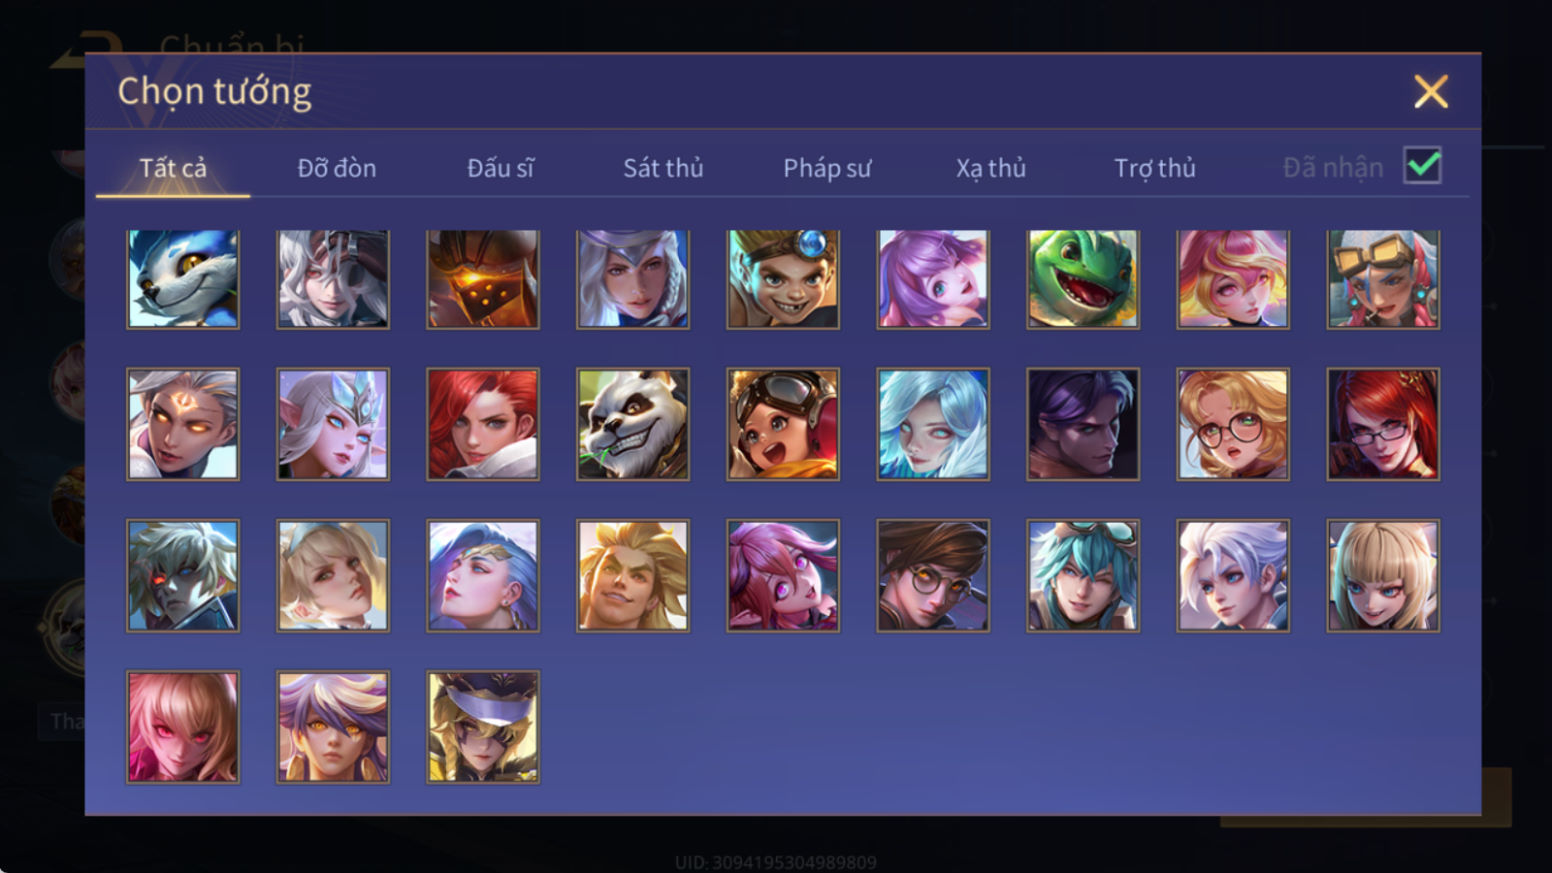Switch to the Đỡ đòn tab
Screen dimensions: 1552x873
[x=337, y=168]
